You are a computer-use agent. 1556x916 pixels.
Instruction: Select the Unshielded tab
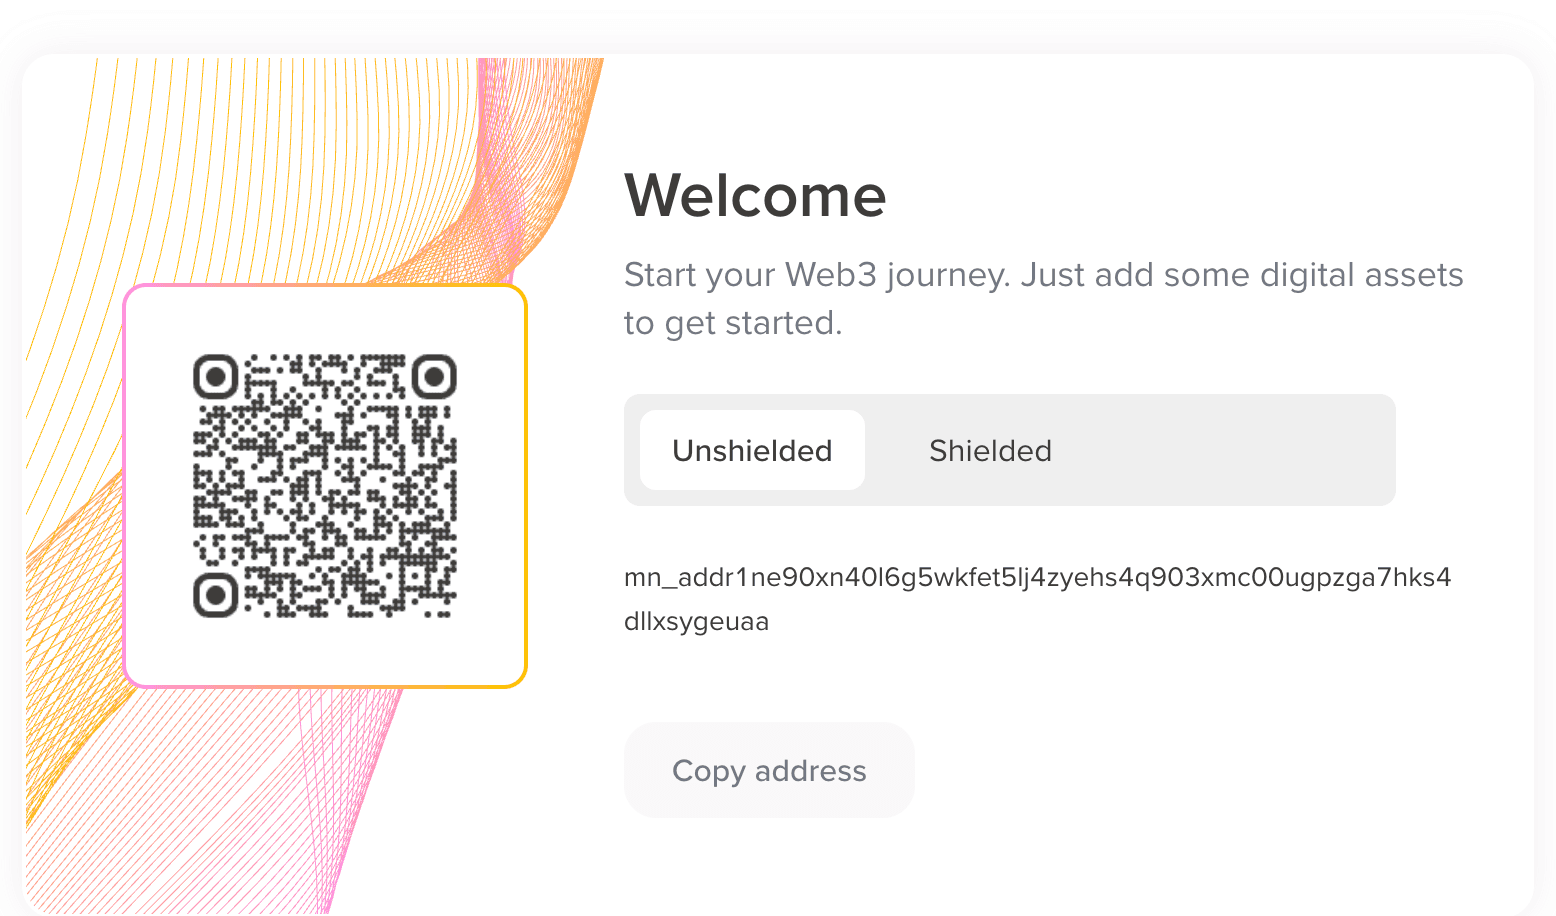click(752, 451)
